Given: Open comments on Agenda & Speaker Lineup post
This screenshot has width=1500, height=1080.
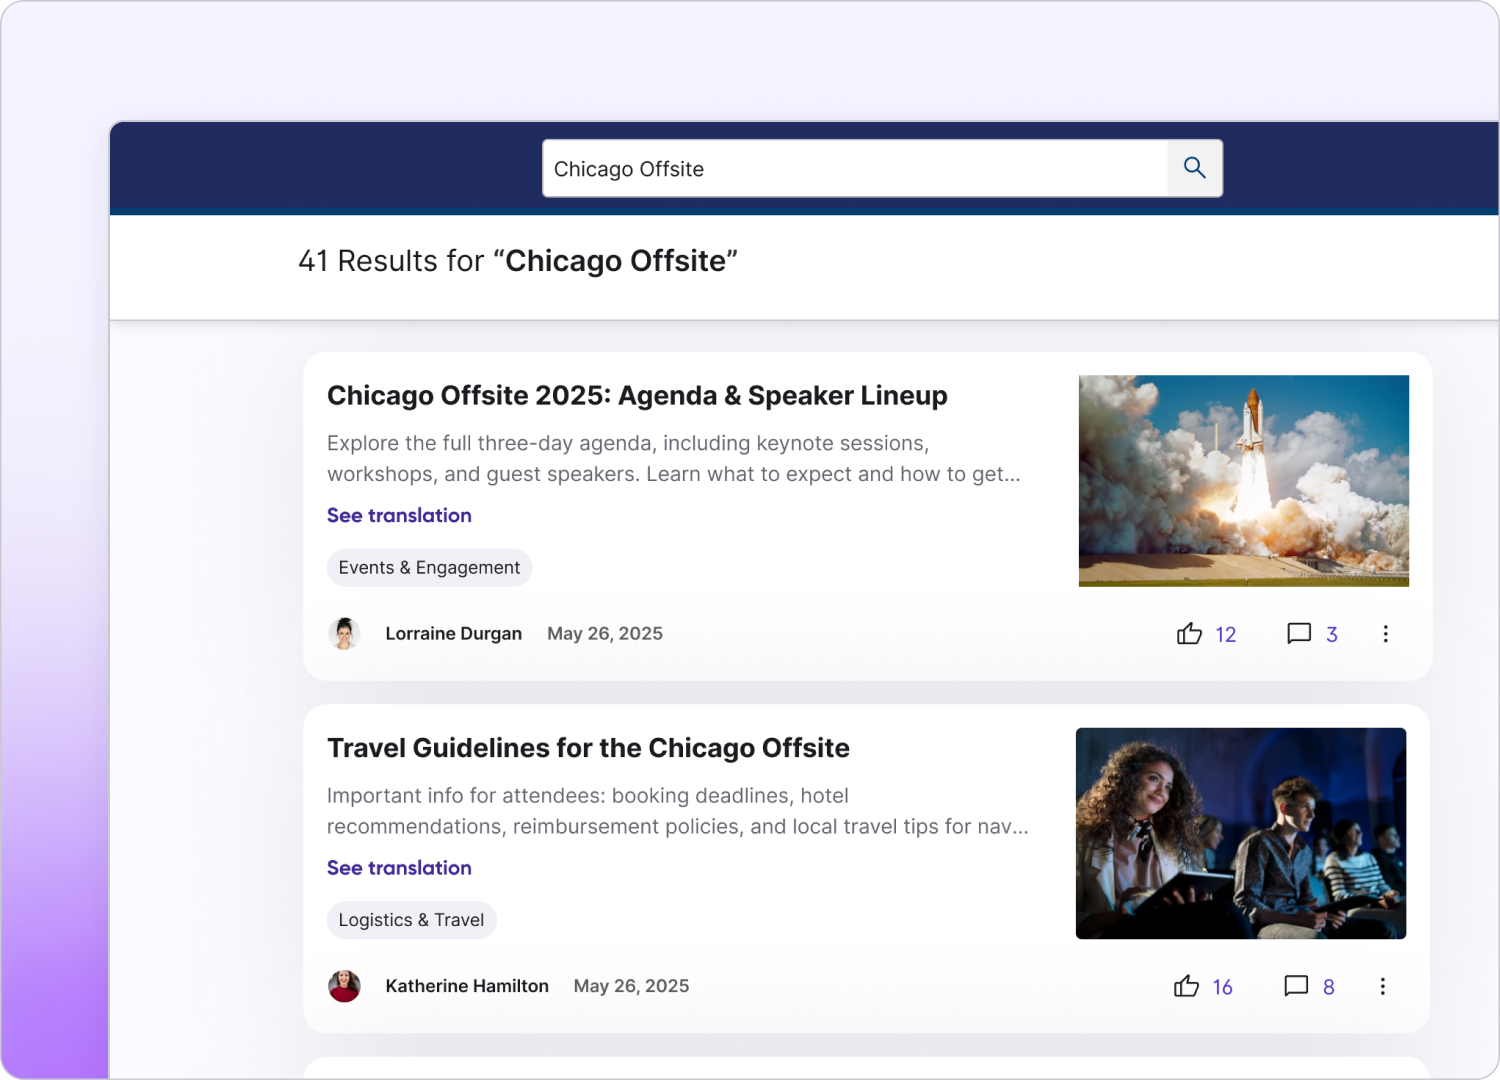Looking at the screenshot, I should coord(1299,634).
